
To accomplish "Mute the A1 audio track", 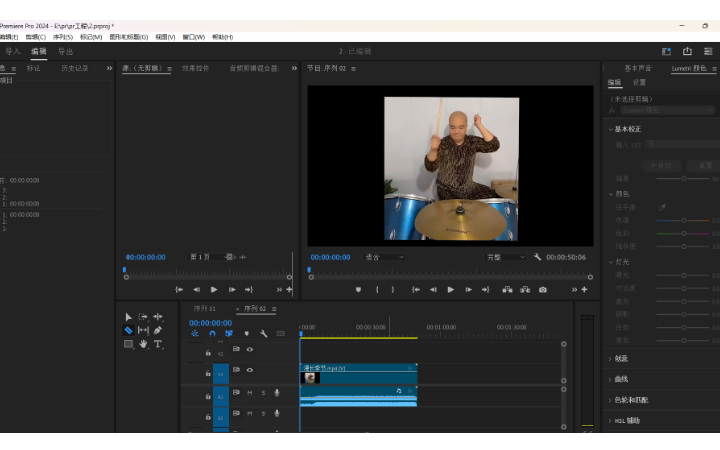I will pyautogui.click(x=250, y=393).
